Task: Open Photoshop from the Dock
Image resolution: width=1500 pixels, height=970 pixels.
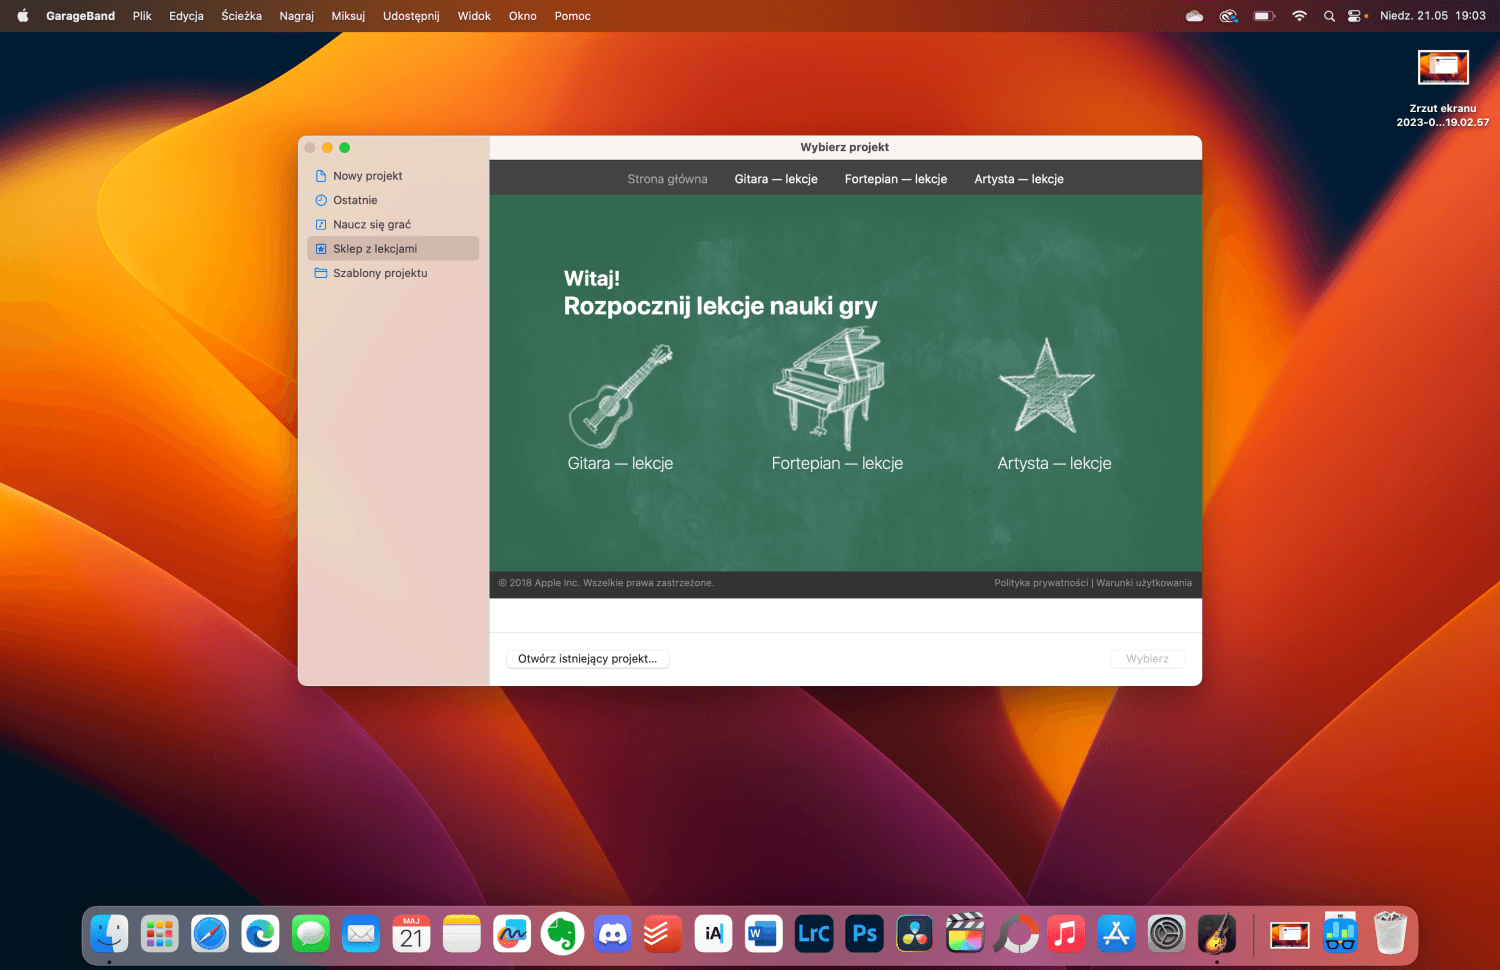Action: click(864, 934)
